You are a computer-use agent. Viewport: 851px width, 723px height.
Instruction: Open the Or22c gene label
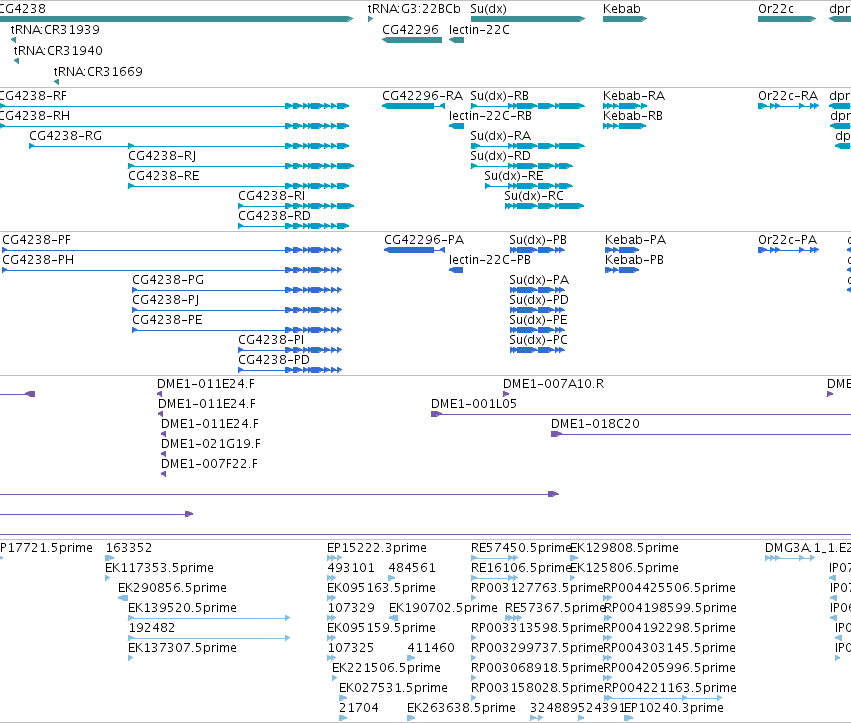coord(776,9)
